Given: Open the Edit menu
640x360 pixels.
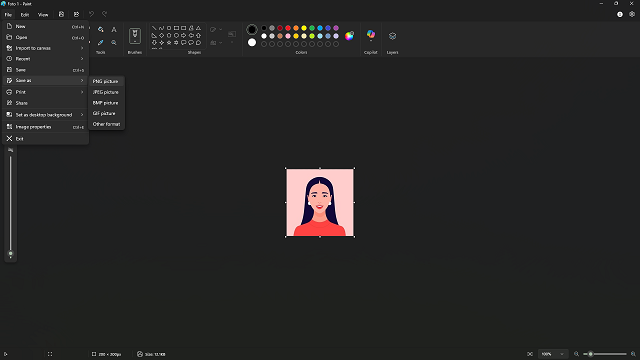Looking at the screenshot, I should [25, 15].
